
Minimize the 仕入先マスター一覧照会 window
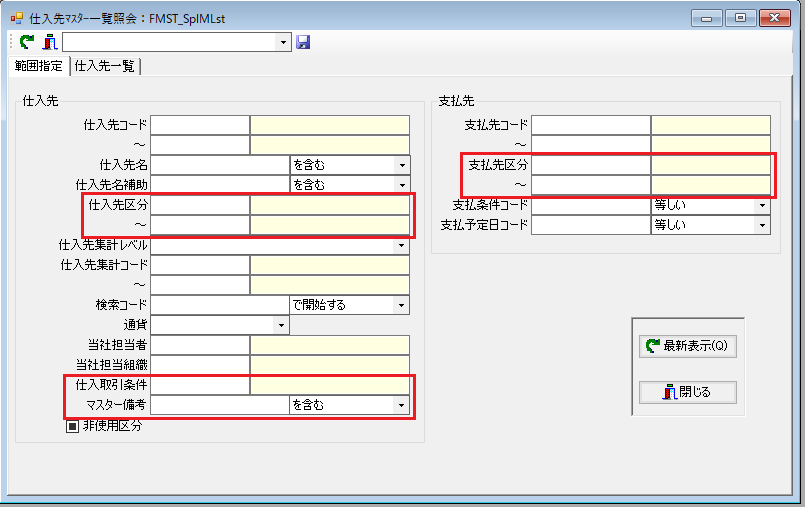click(x=707, y=18)
